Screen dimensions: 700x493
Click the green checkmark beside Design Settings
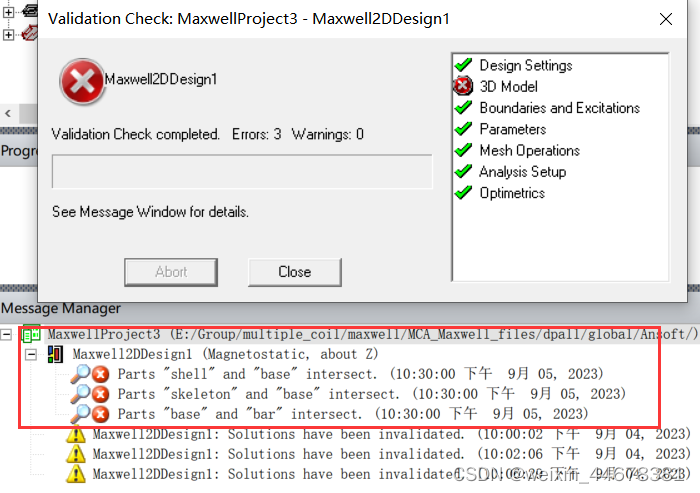tap(463, 65)
